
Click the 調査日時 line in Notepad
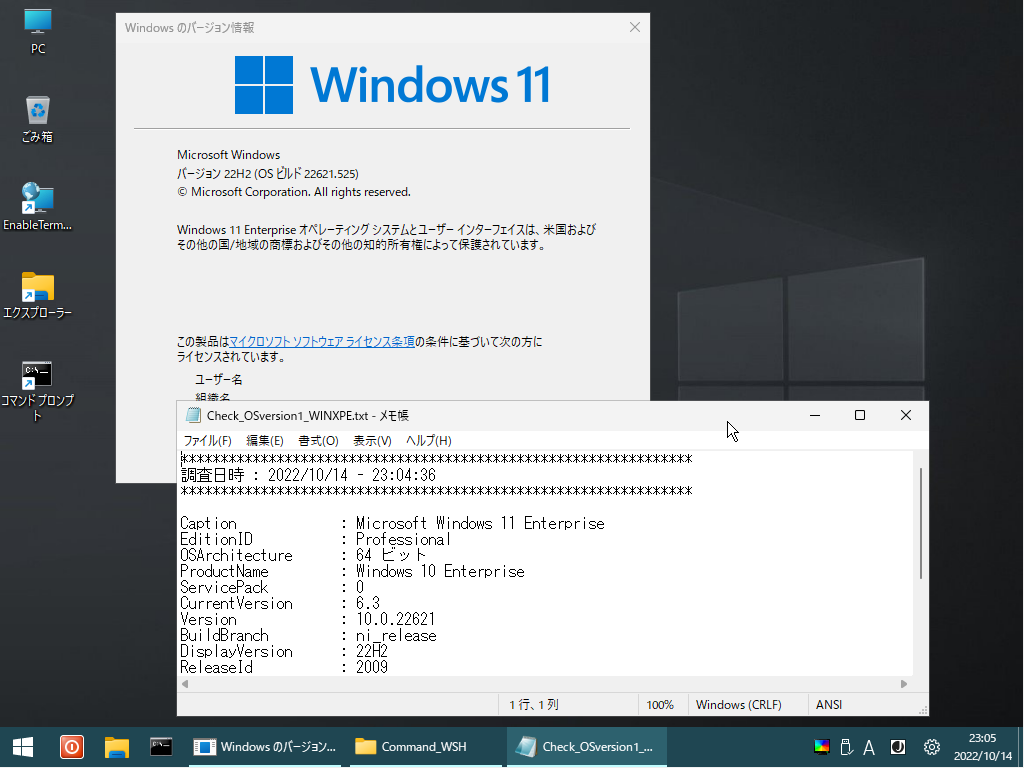pyautogui.click(x=308, y=475)
